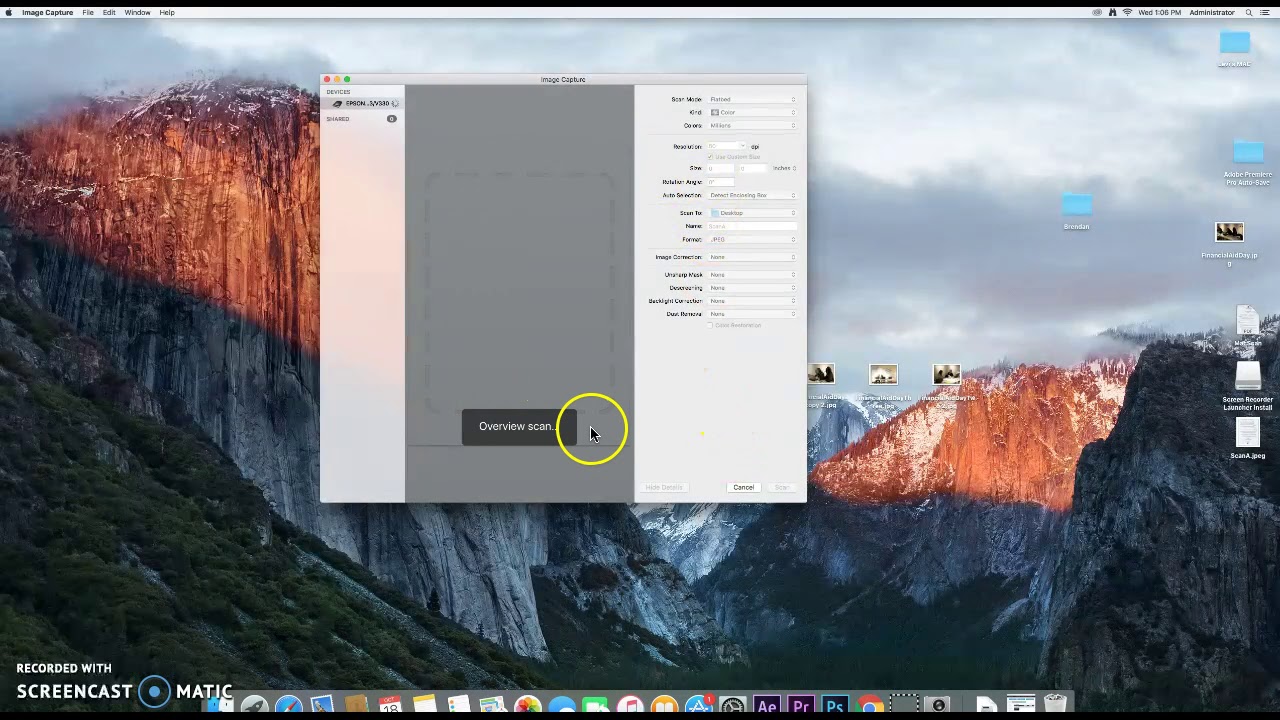Open the Scan Mode dropdown

(x=752, y=99)
